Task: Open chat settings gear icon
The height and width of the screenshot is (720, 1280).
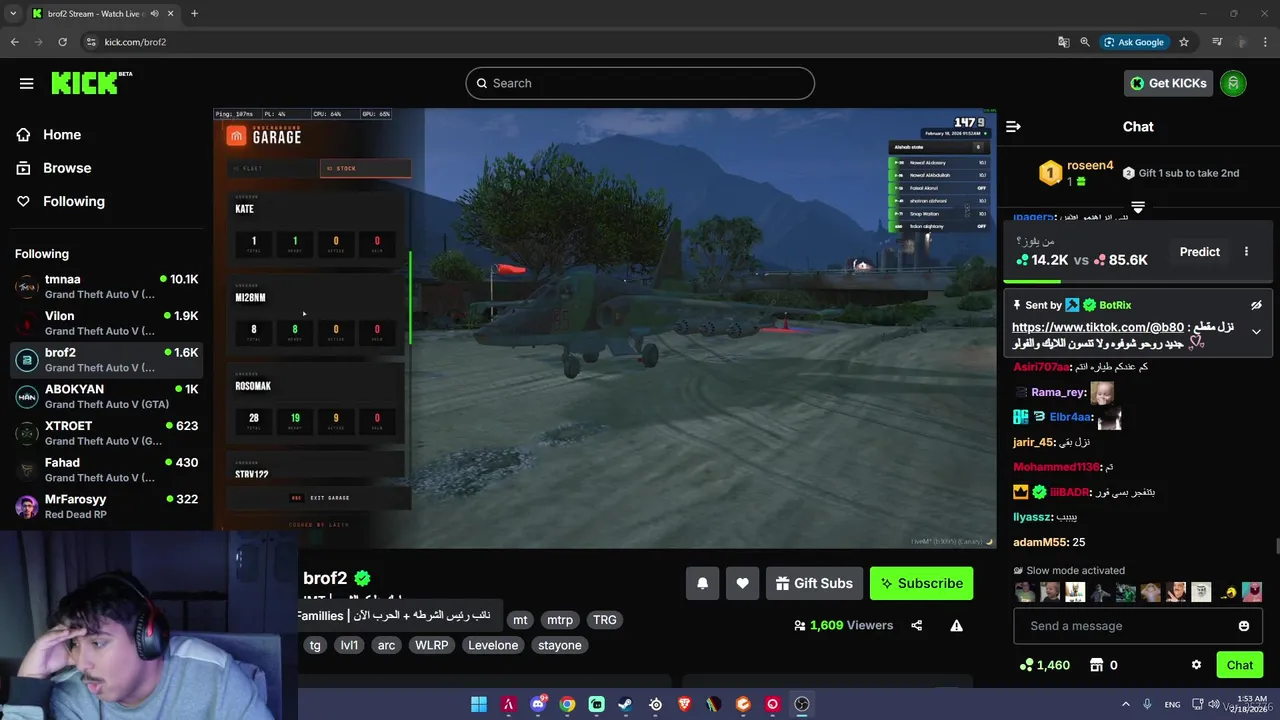Action: point(1196,665)
